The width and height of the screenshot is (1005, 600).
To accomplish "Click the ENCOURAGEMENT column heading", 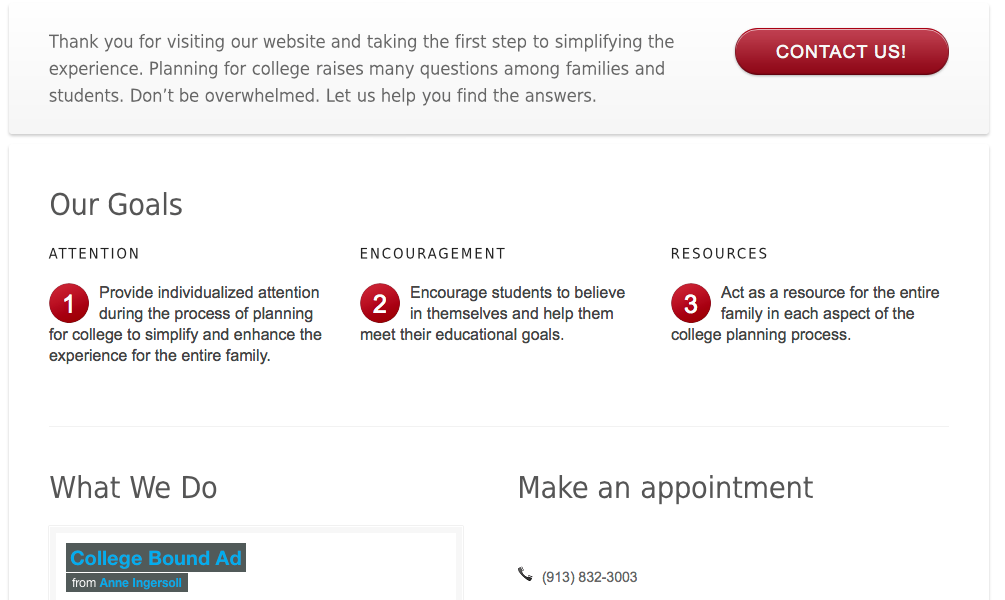I will pos(433,254).
